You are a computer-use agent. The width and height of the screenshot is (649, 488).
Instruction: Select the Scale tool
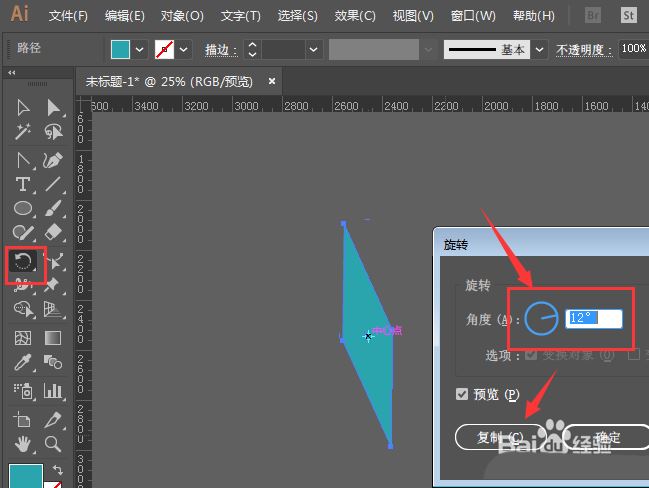click(x=55, y=261)
